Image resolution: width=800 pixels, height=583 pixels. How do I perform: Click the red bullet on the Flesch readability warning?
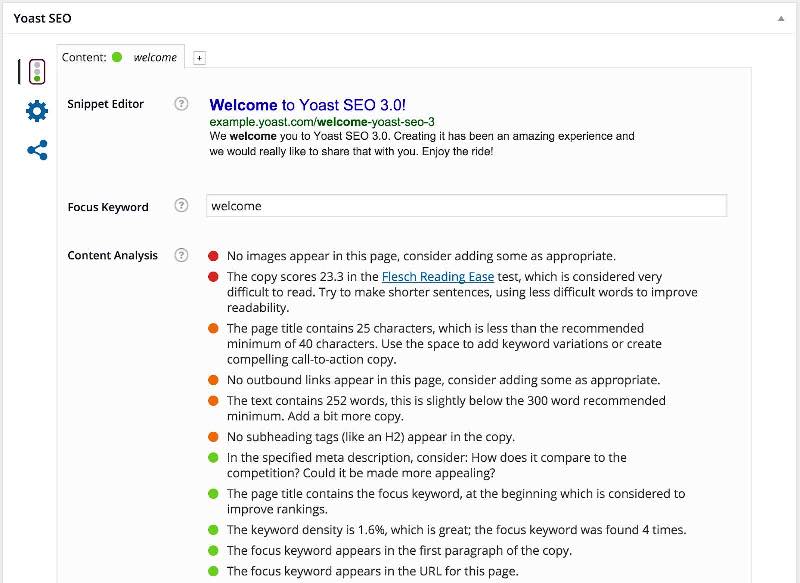(213, 274)
